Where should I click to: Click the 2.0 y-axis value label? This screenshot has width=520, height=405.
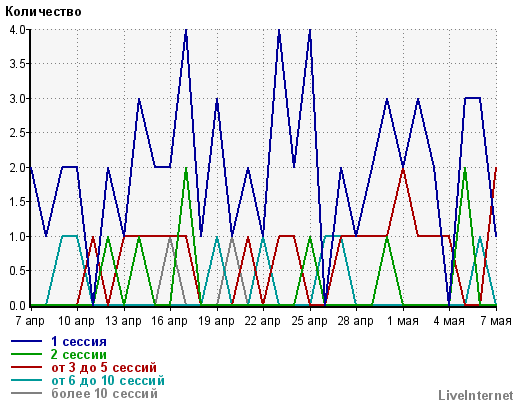[18, 168]
